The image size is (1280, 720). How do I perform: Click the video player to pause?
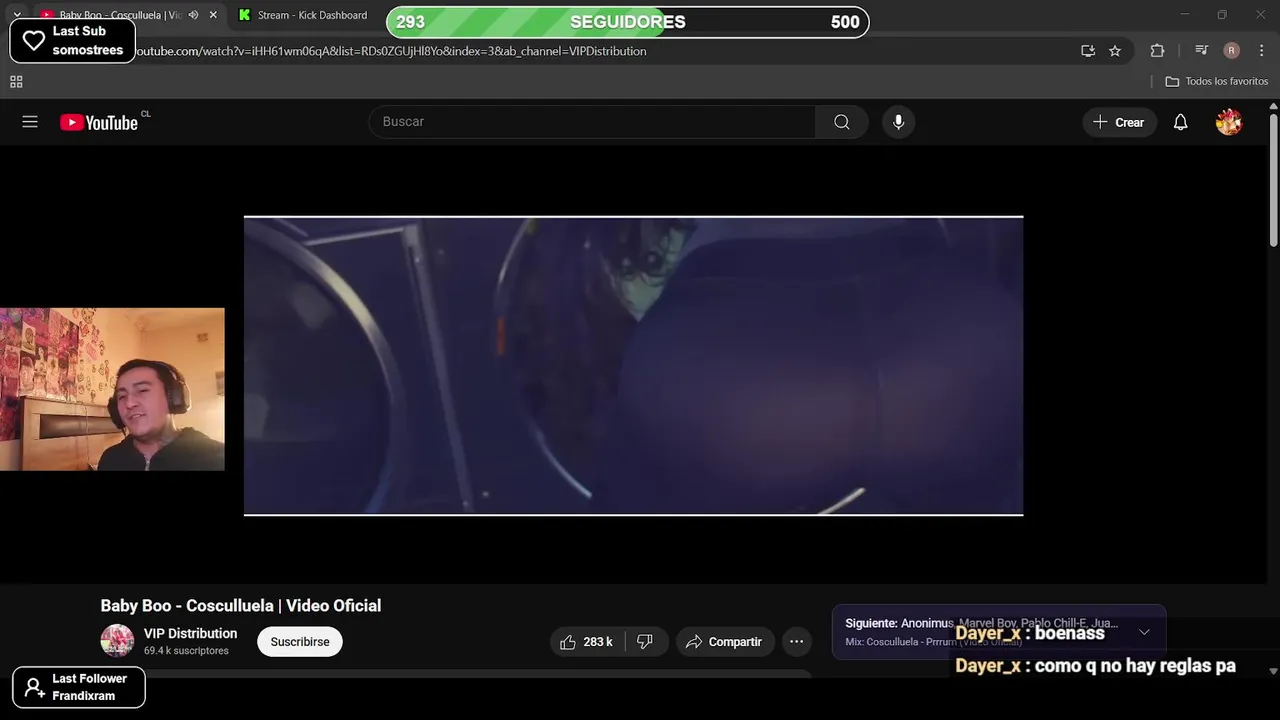pyautogui.click(x=633, y=366)
